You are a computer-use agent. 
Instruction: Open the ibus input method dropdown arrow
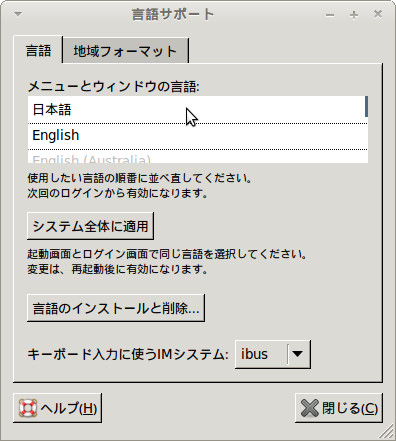pyautogui.click(x=297, y=354)
